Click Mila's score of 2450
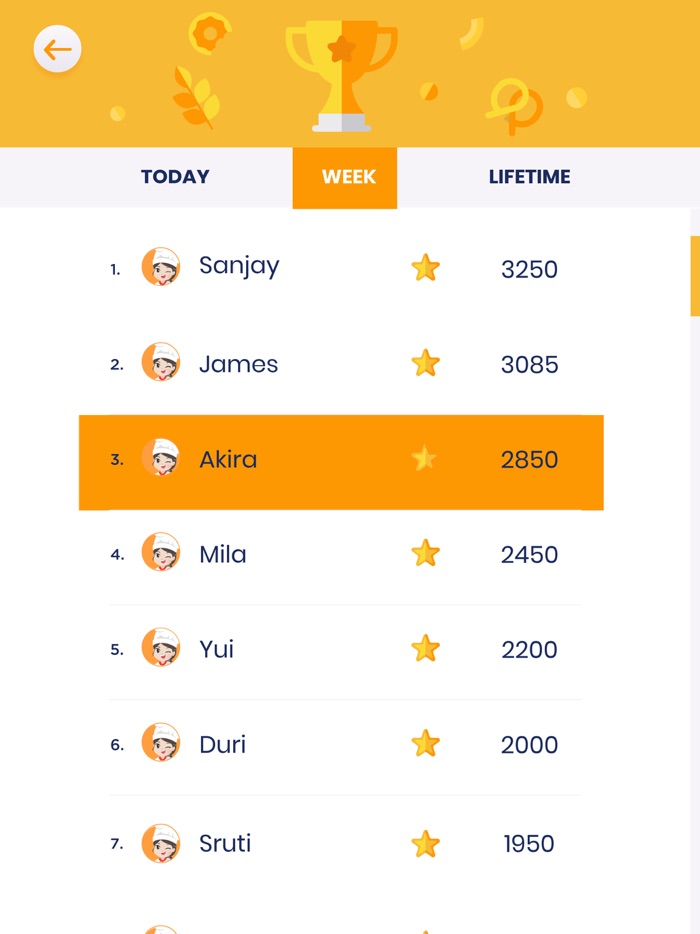 [x=529, y=555]
